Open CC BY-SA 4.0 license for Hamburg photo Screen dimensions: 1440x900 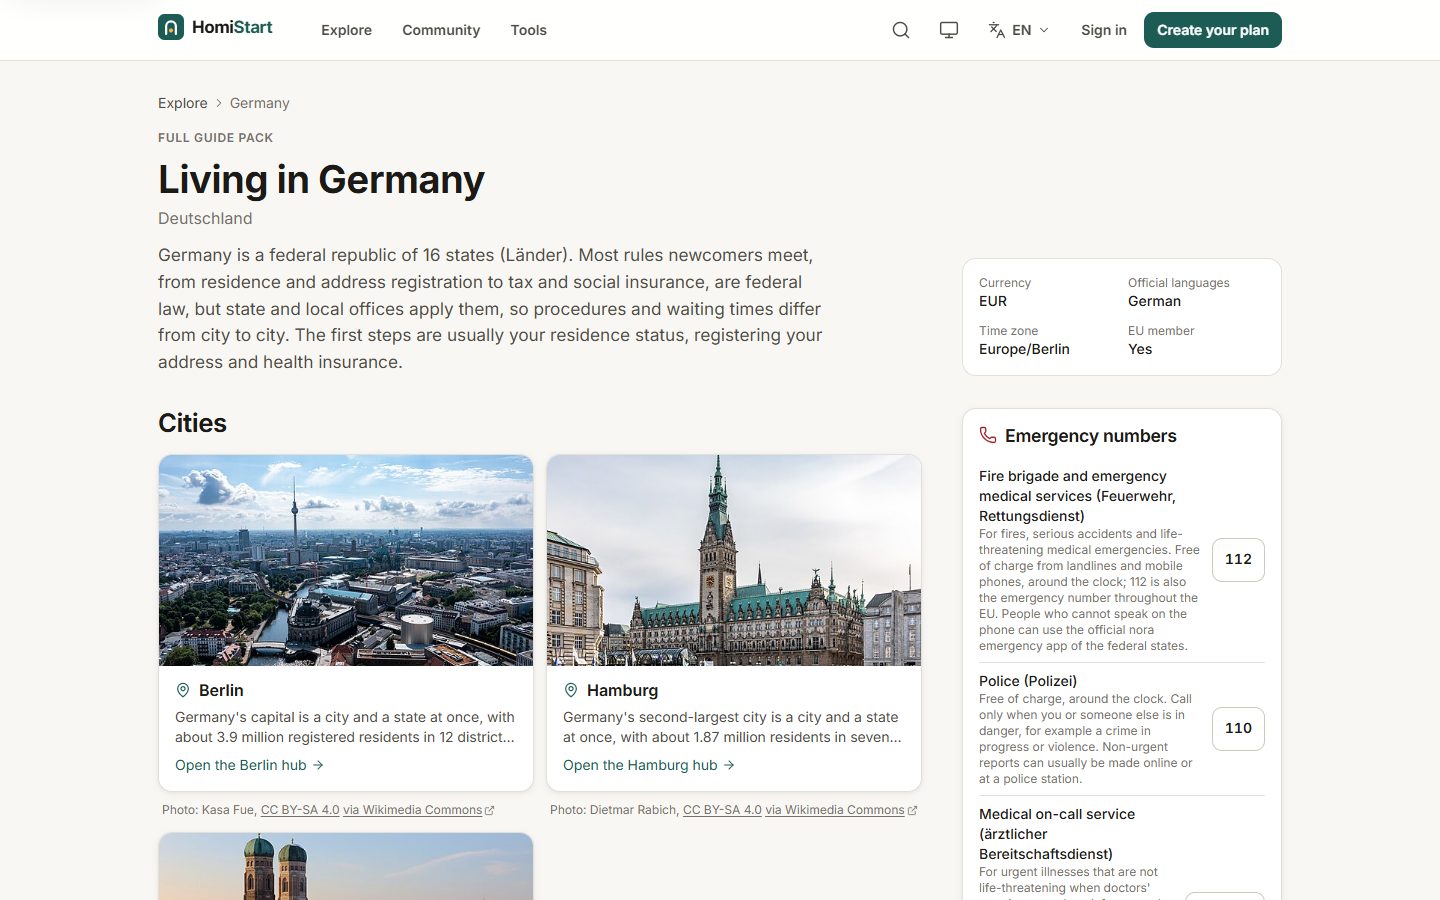(x=722, y=810)
